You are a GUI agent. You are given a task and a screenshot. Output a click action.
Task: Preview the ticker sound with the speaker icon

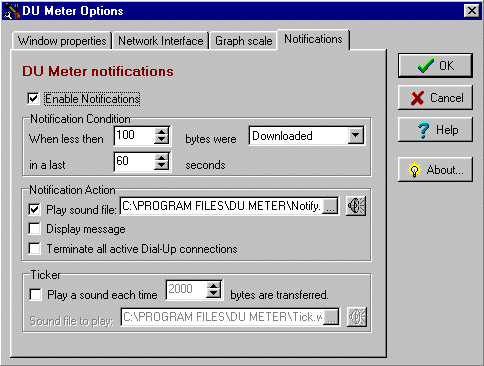click(x=357, y=317)
